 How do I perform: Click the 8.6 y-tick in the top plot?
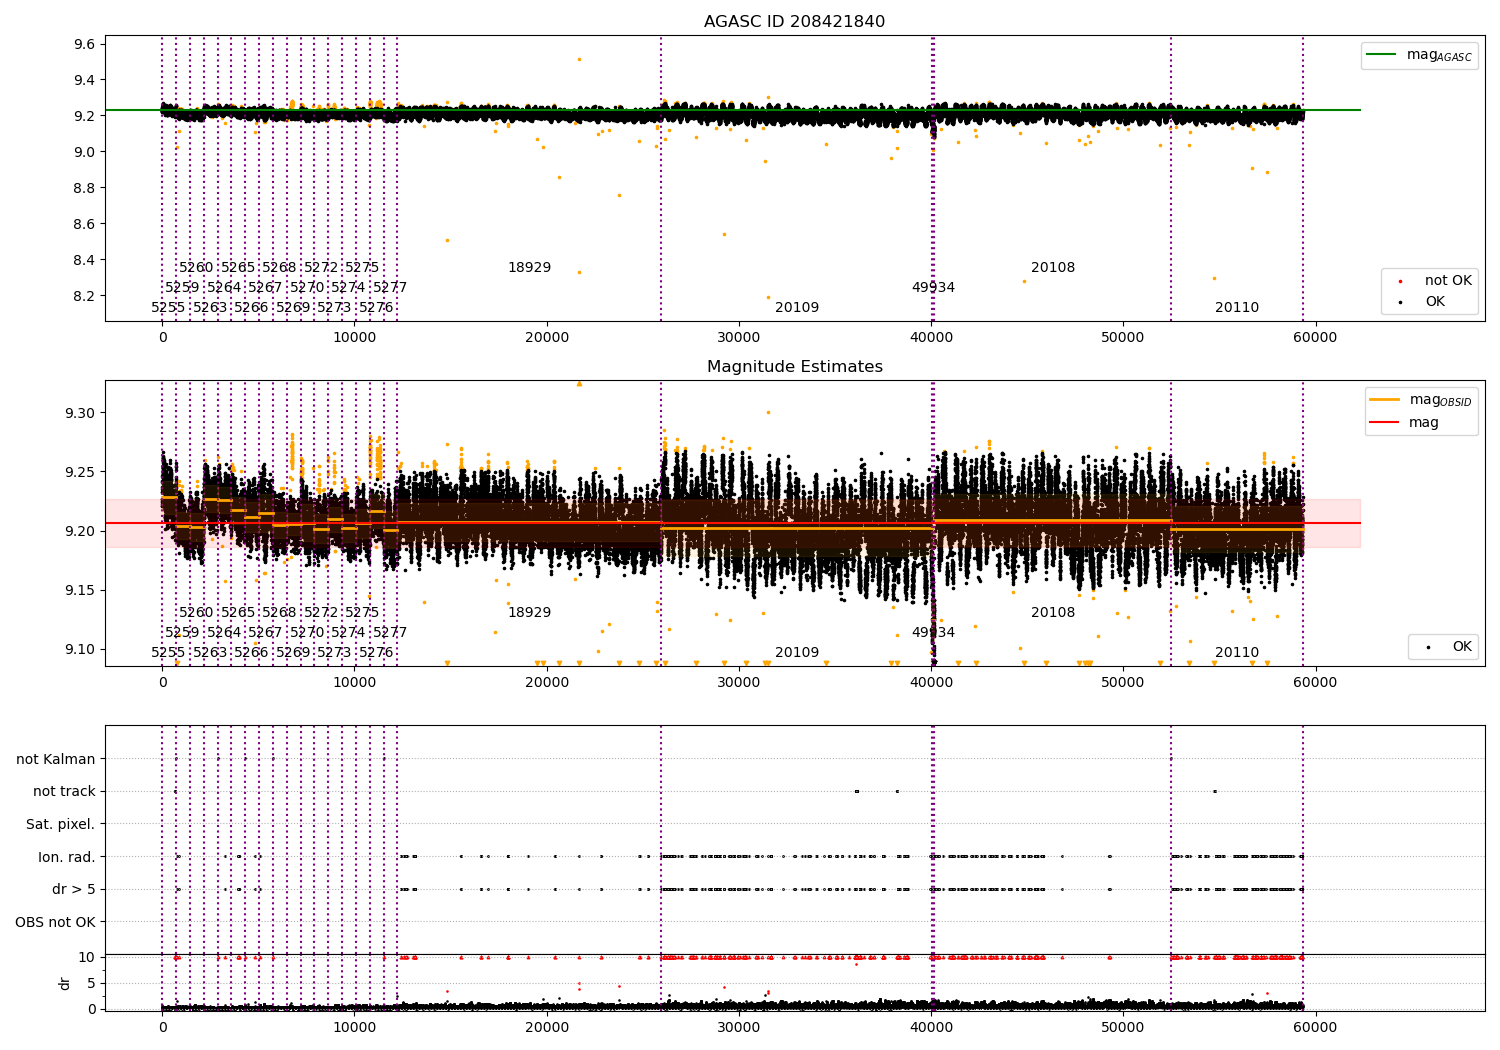coord(85,224)
